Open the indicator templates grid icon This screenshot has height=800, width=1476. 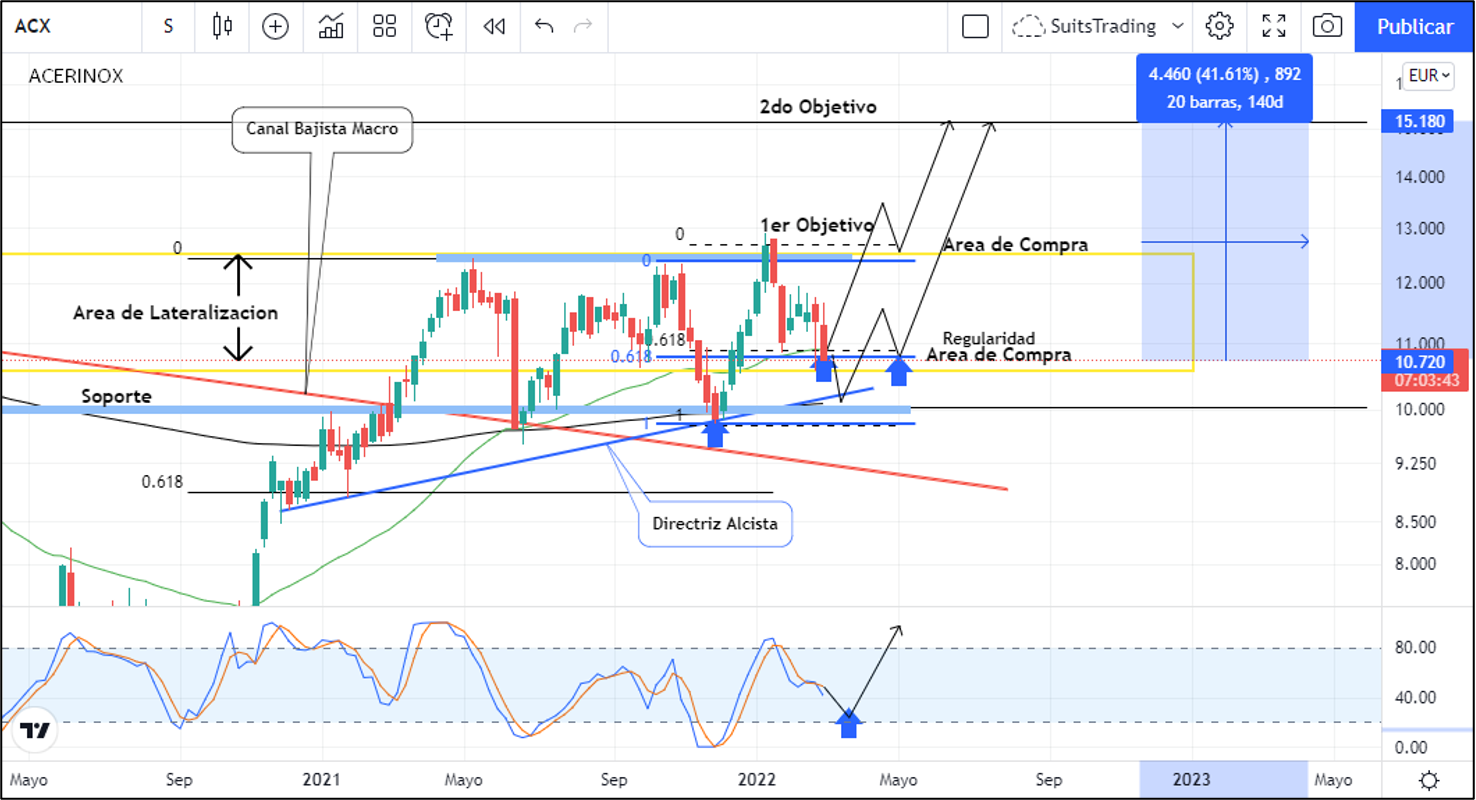(x=384, y=27)
